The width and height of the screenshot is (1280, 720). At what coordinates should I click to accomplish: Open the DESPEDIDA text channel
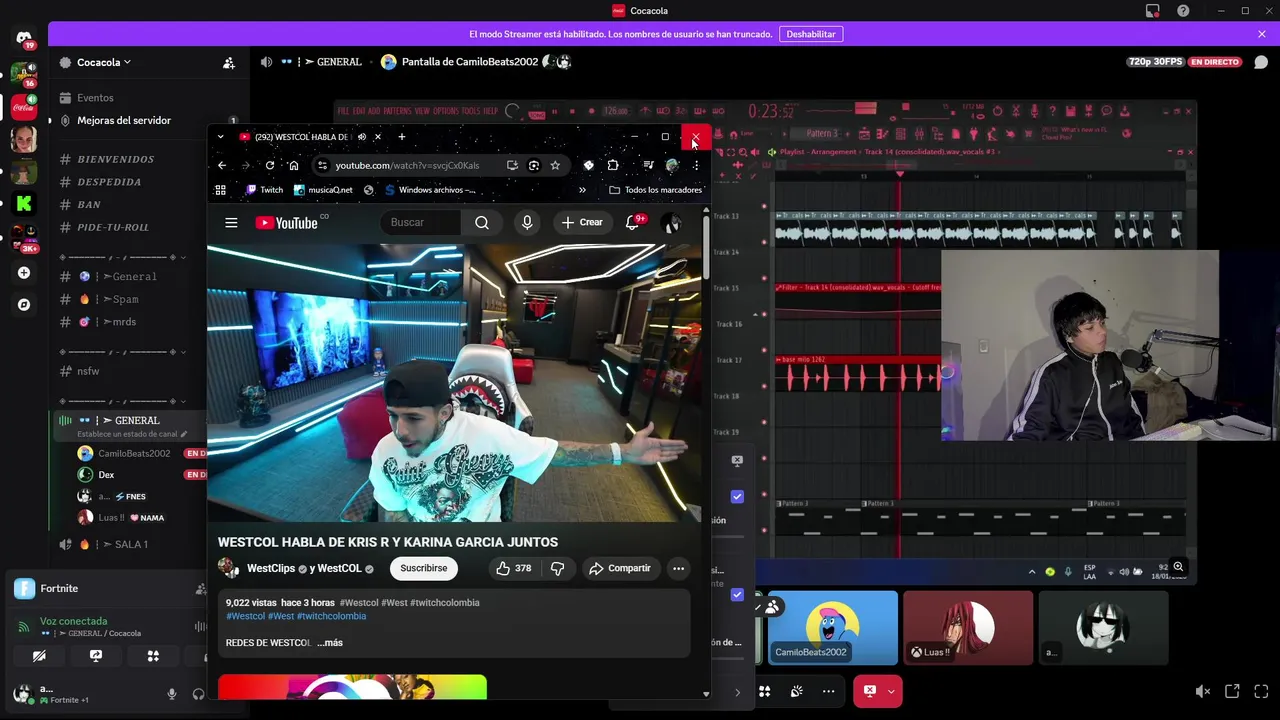click(x=109, y=182)
